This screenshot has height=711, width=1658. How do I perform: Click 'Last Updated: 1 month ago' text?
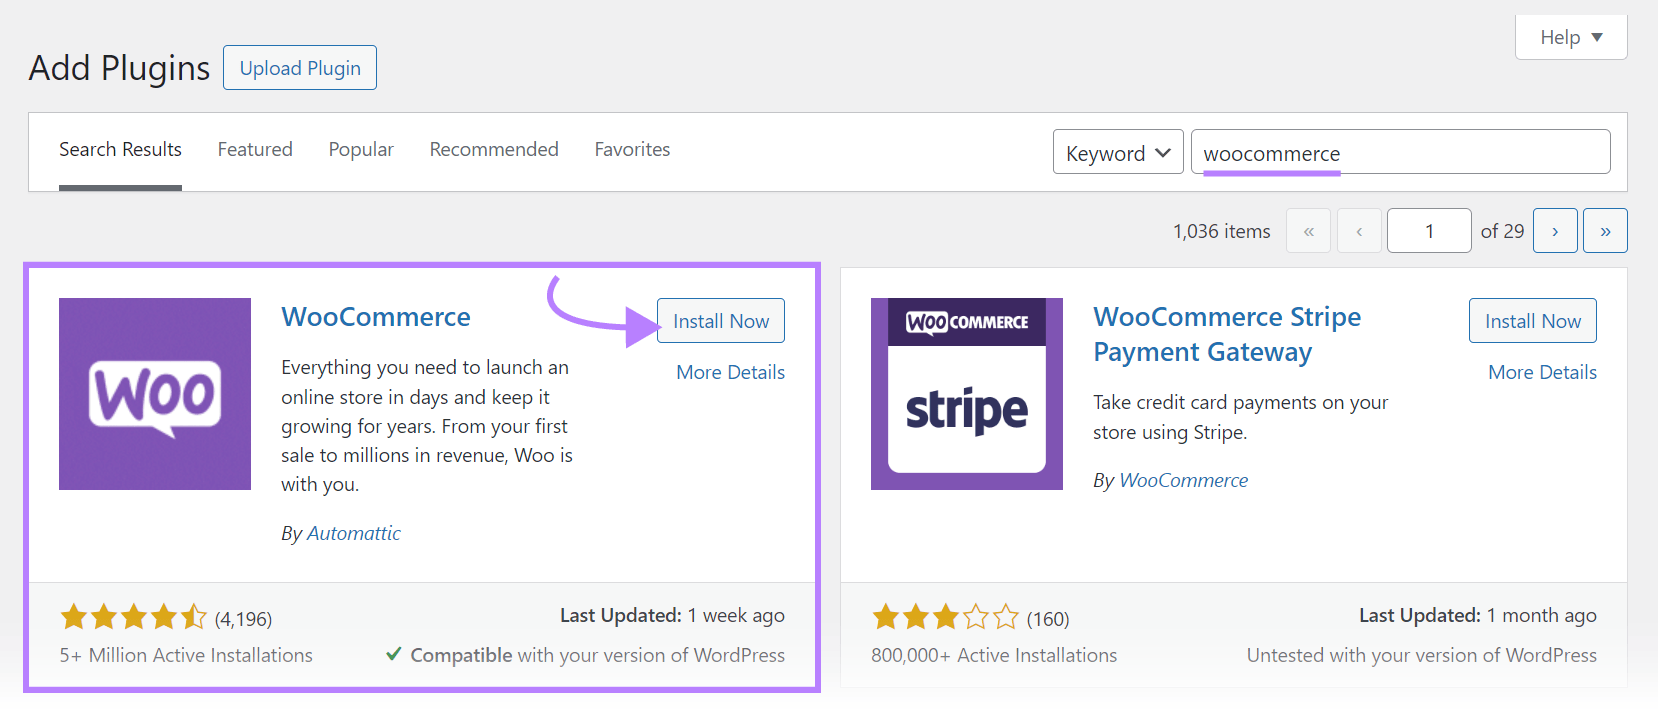tap(1478, 615)
